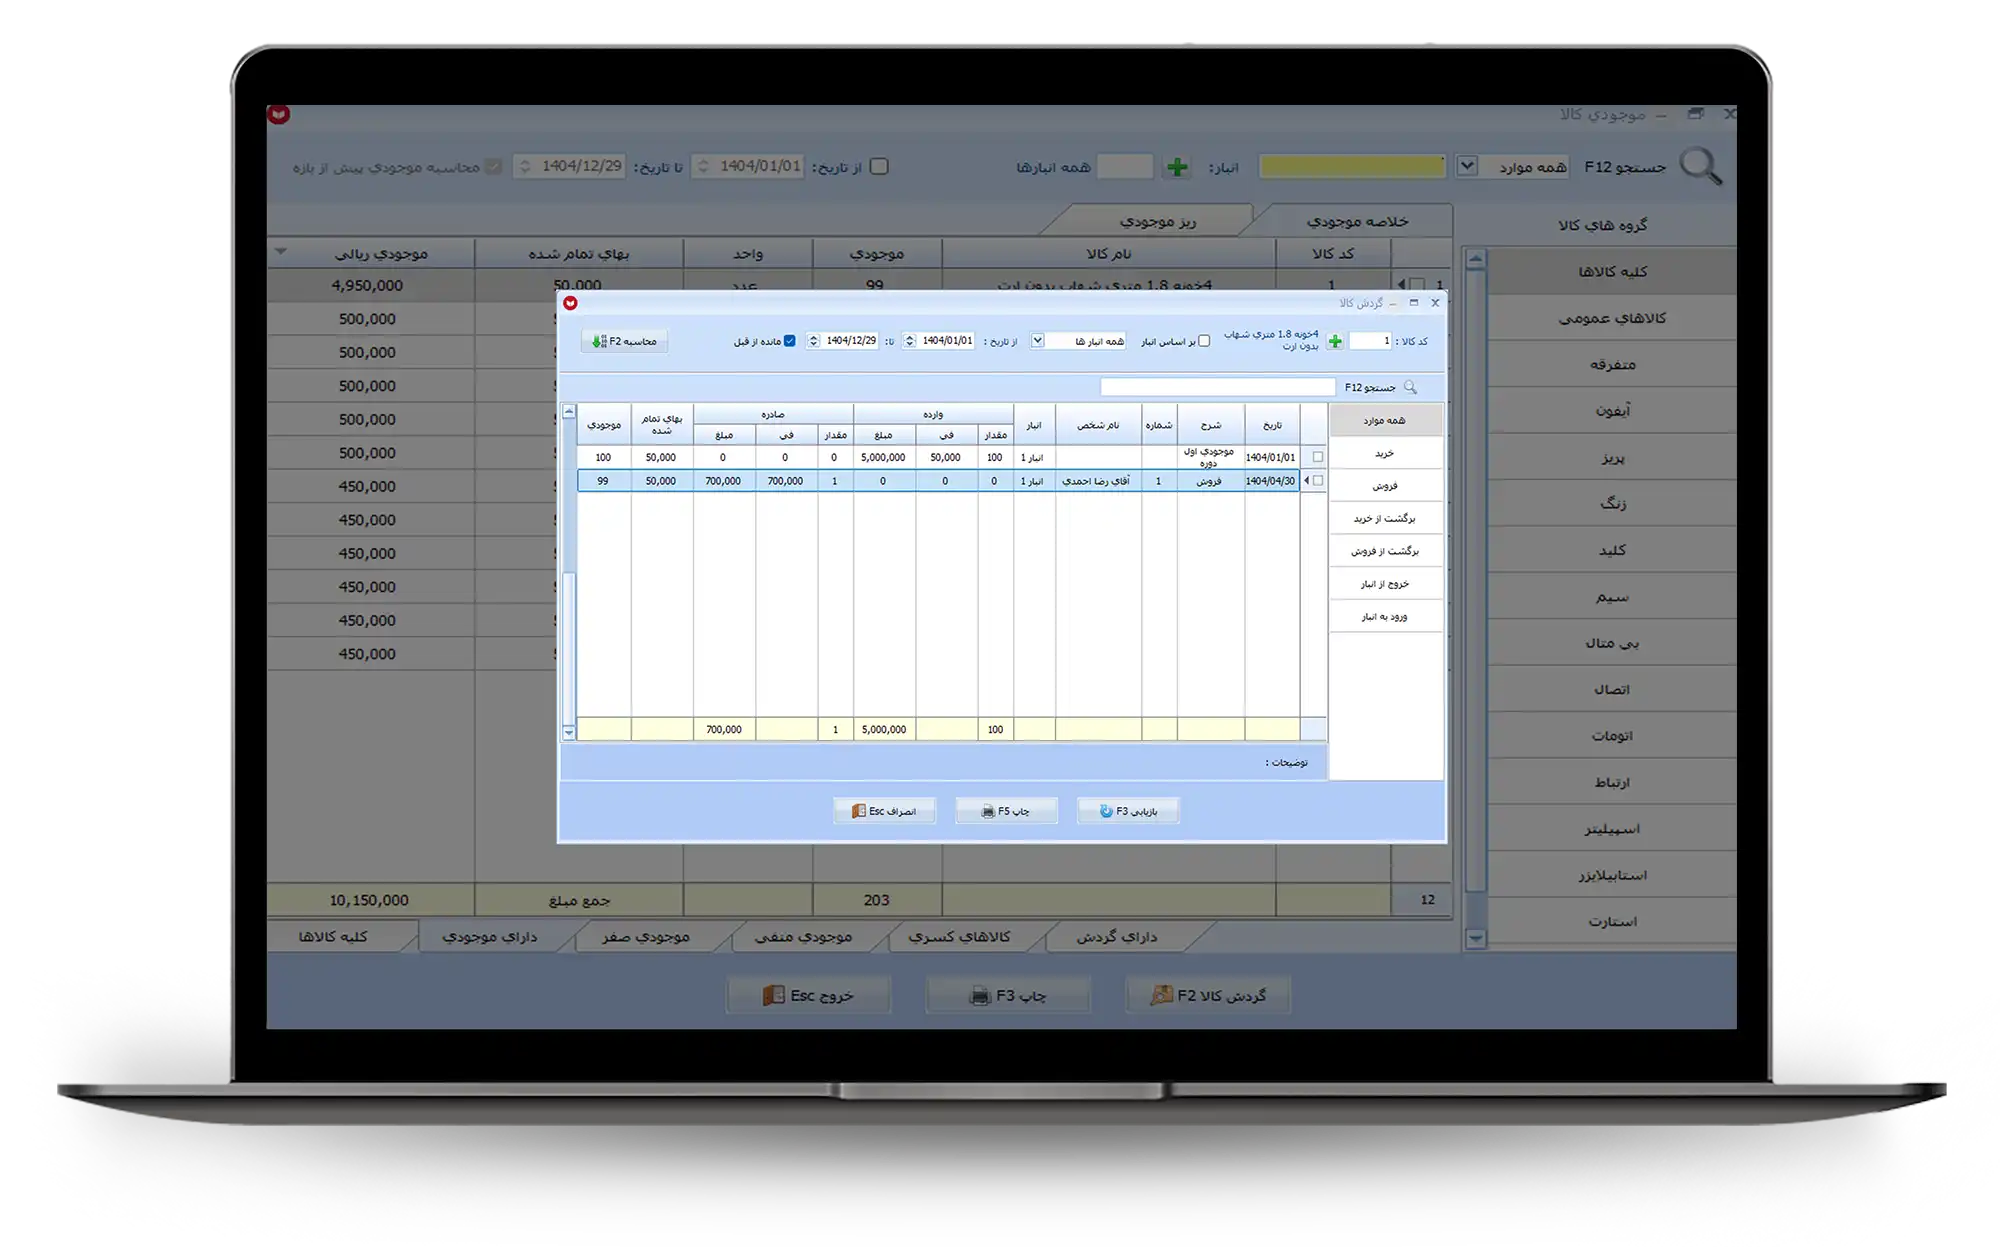The height and width of the screenshot is (1247, 2000).
Task: Tick the first item row checkbox in the main inventory grid
Action: tap(1417, 285)
